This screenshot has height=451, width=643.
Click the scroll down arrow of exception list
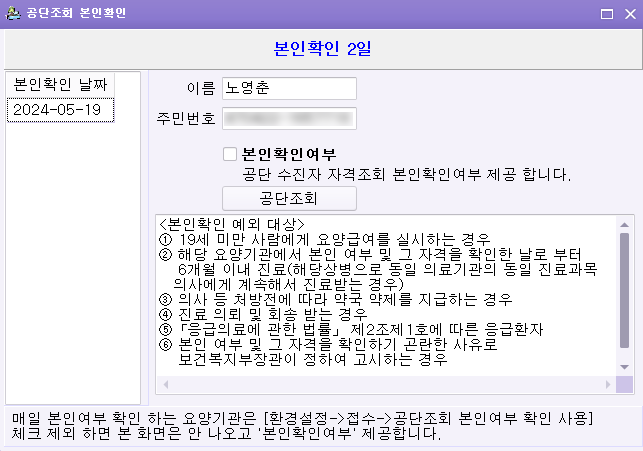click(624, 366)
